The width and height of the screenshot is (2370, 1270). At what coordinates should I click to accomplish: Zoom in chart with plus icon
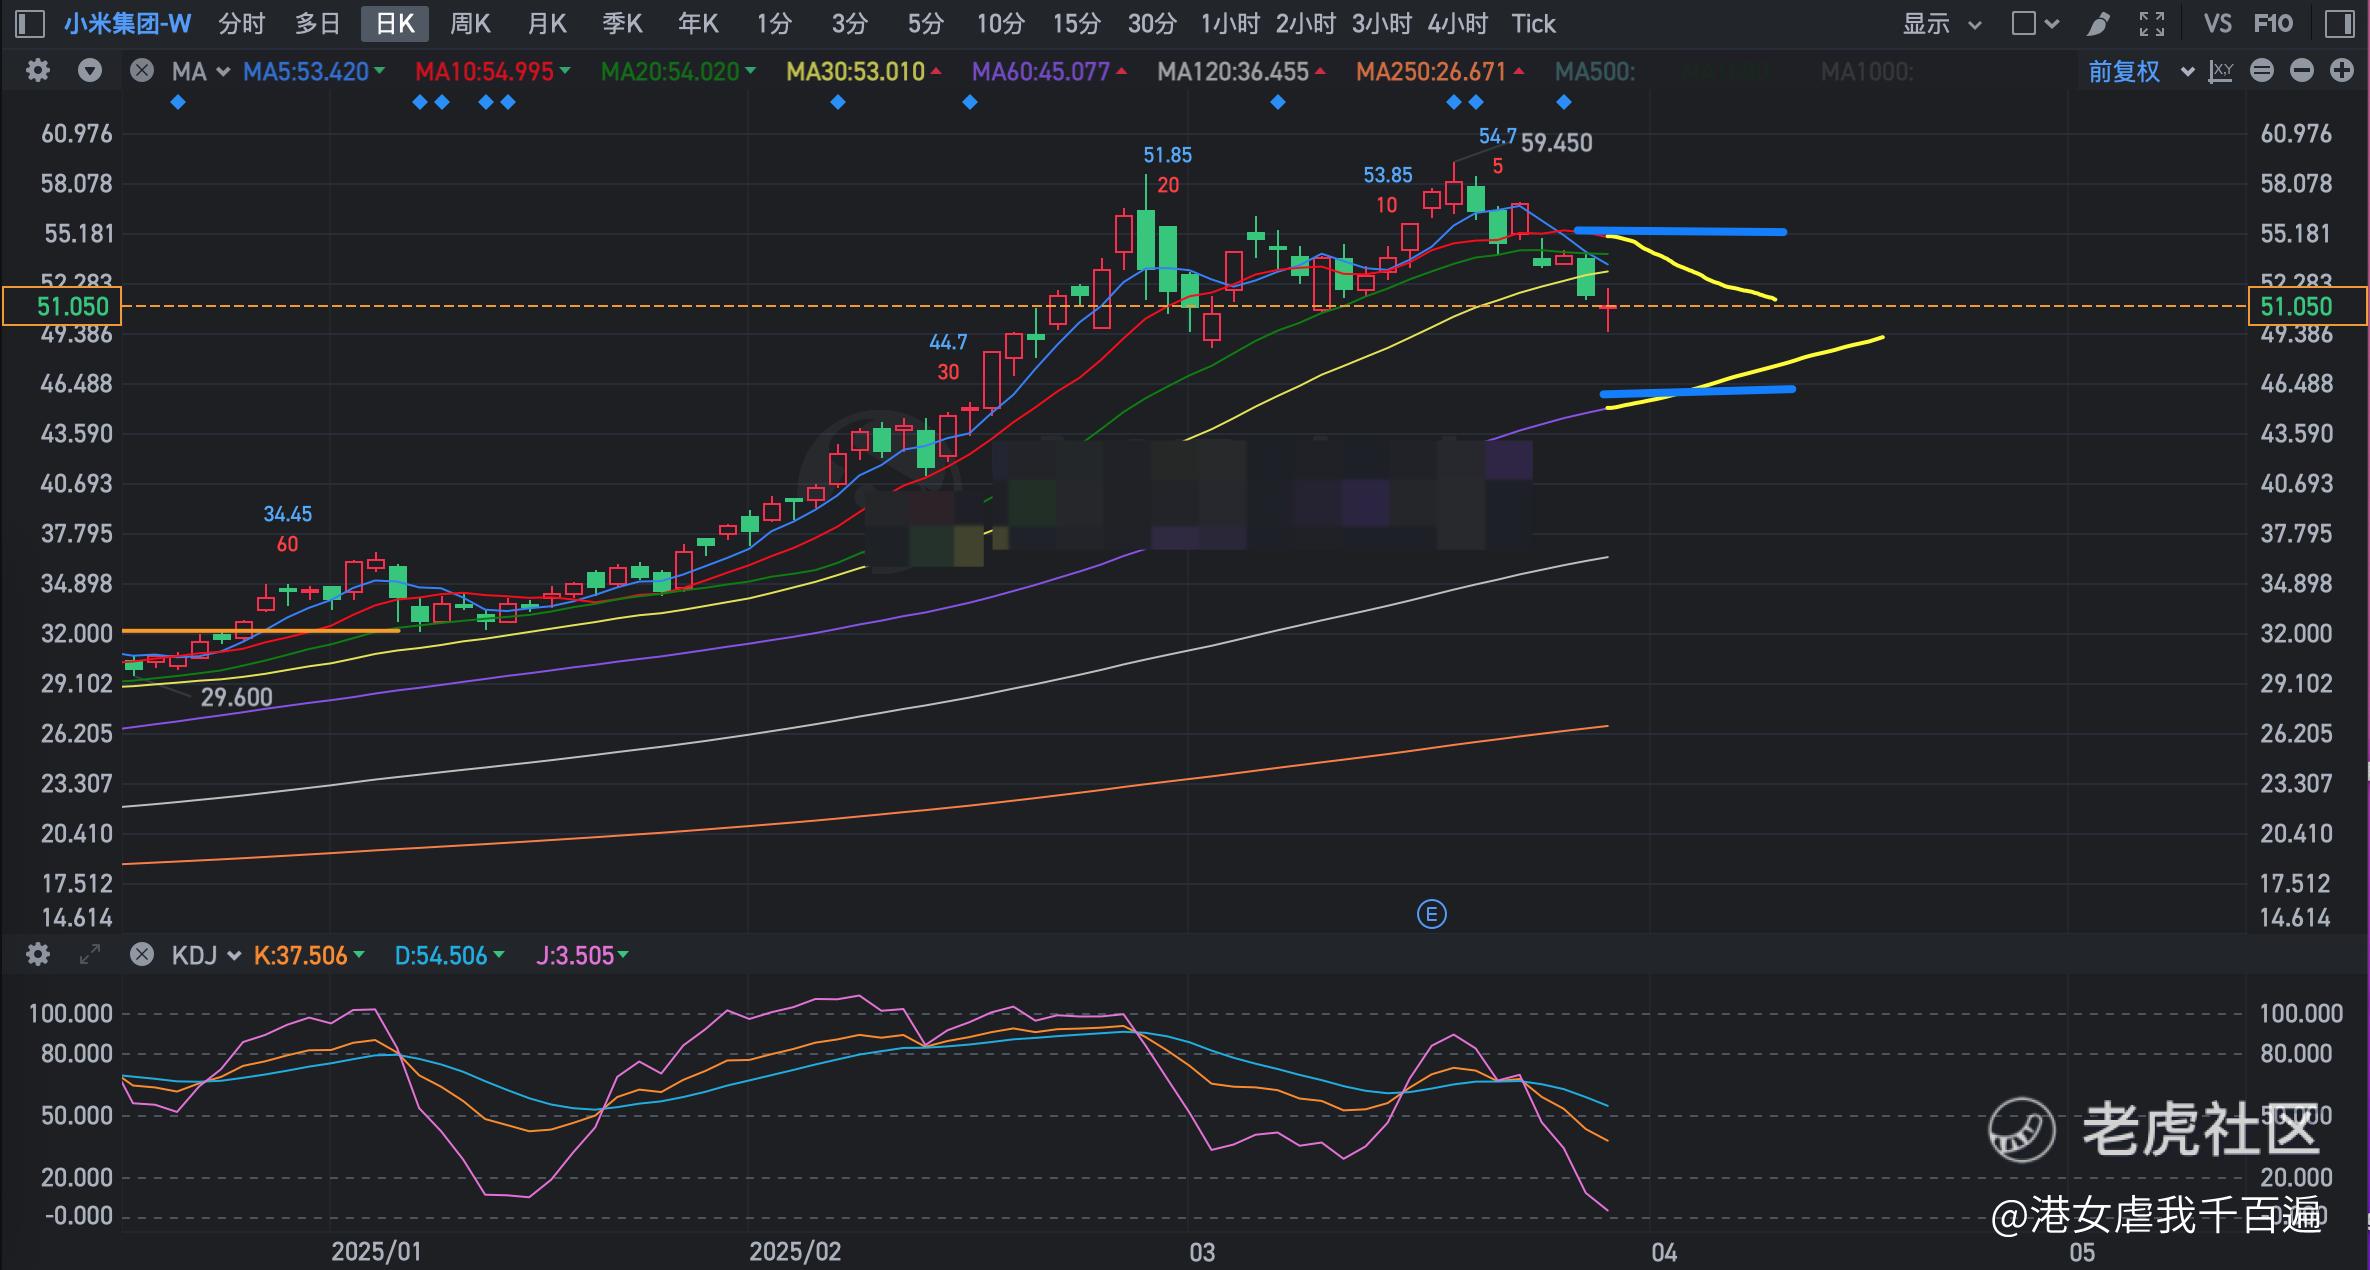click(x=2342, y=71)
